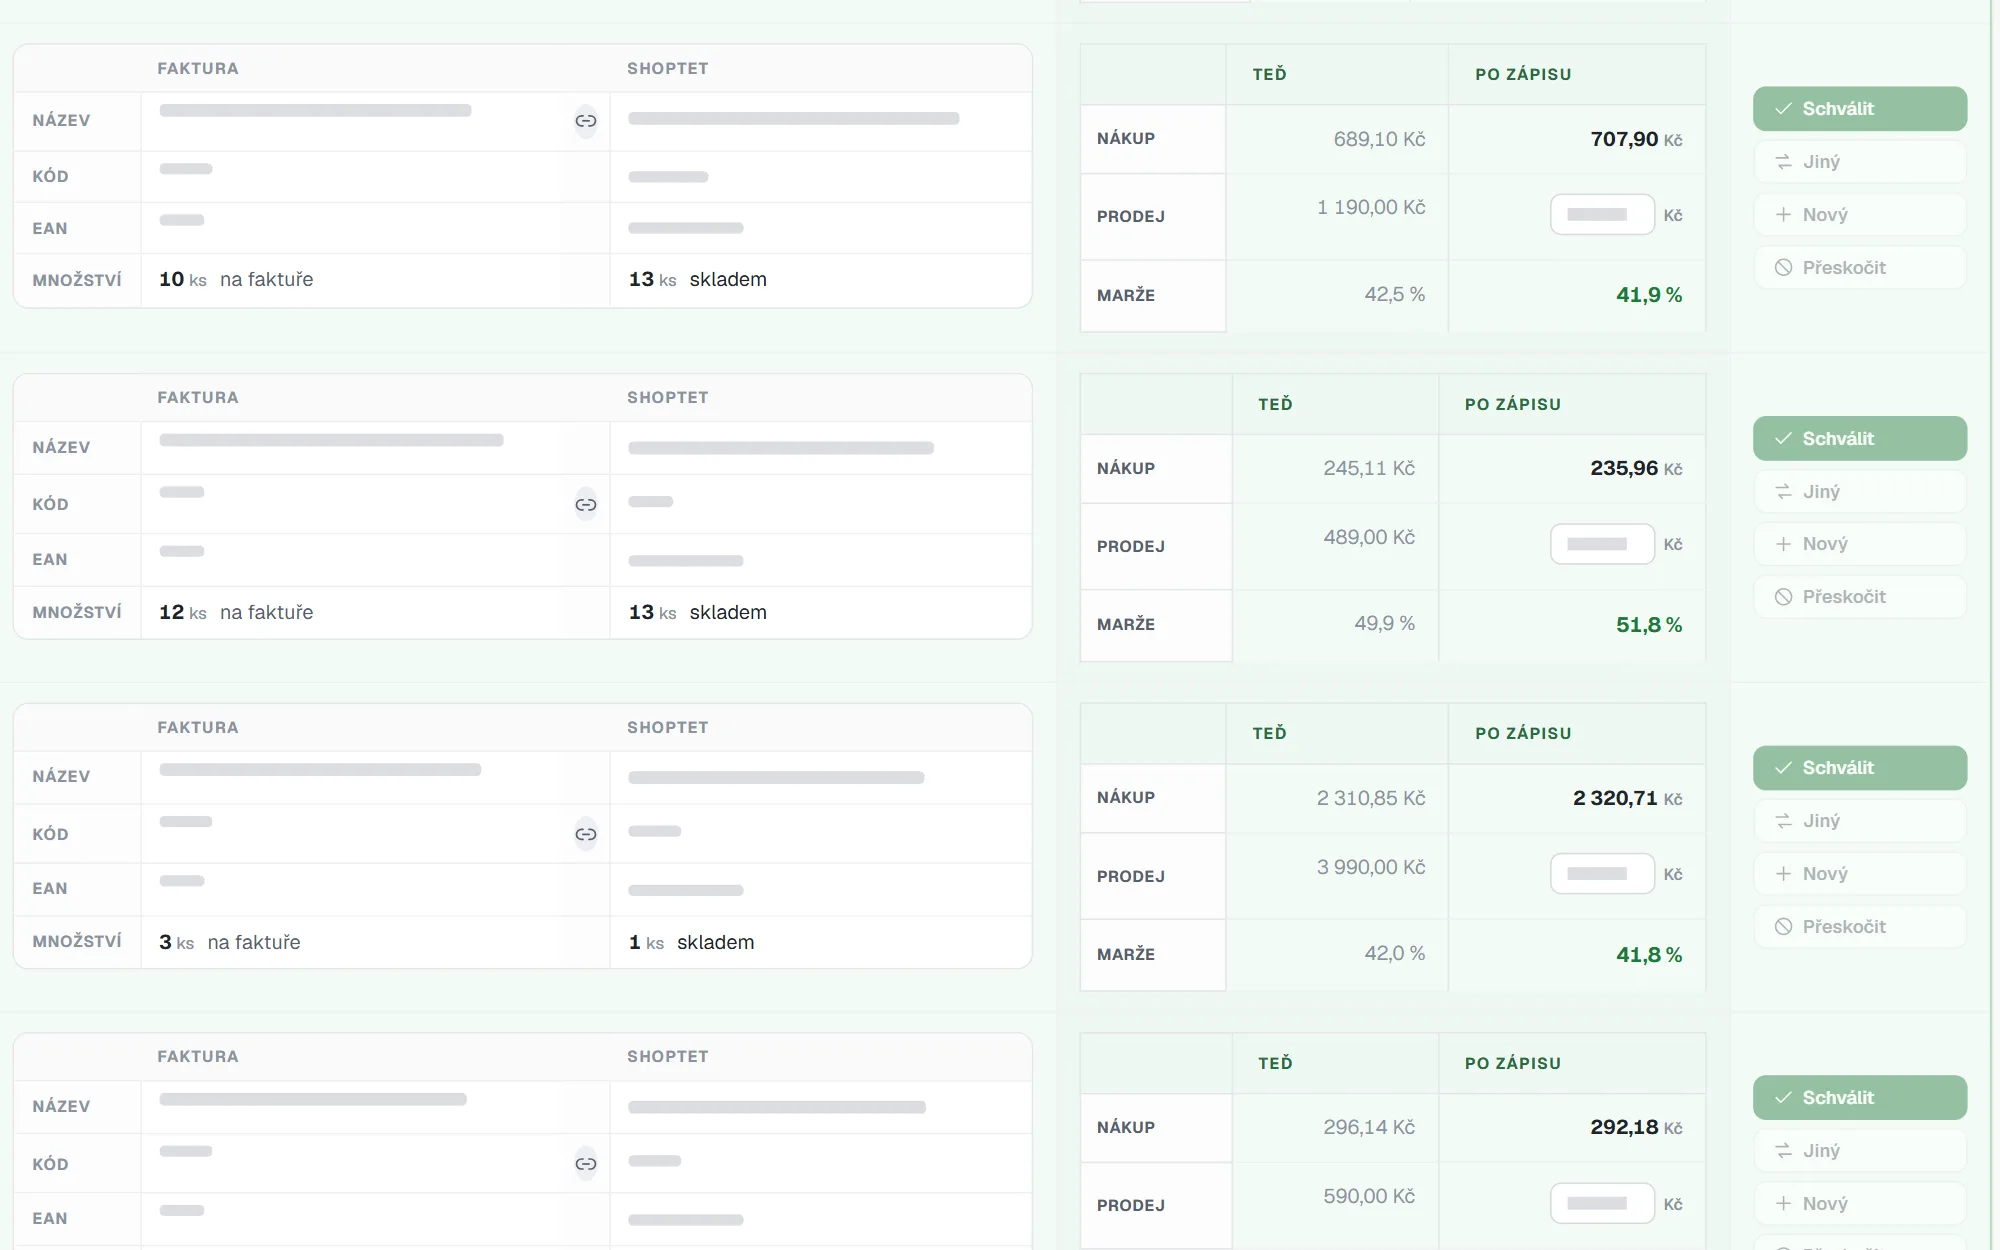Click the current sale price 489,00 Kč
This screenshot has width=2000, height=1250.
click(x=1369, y=537)
